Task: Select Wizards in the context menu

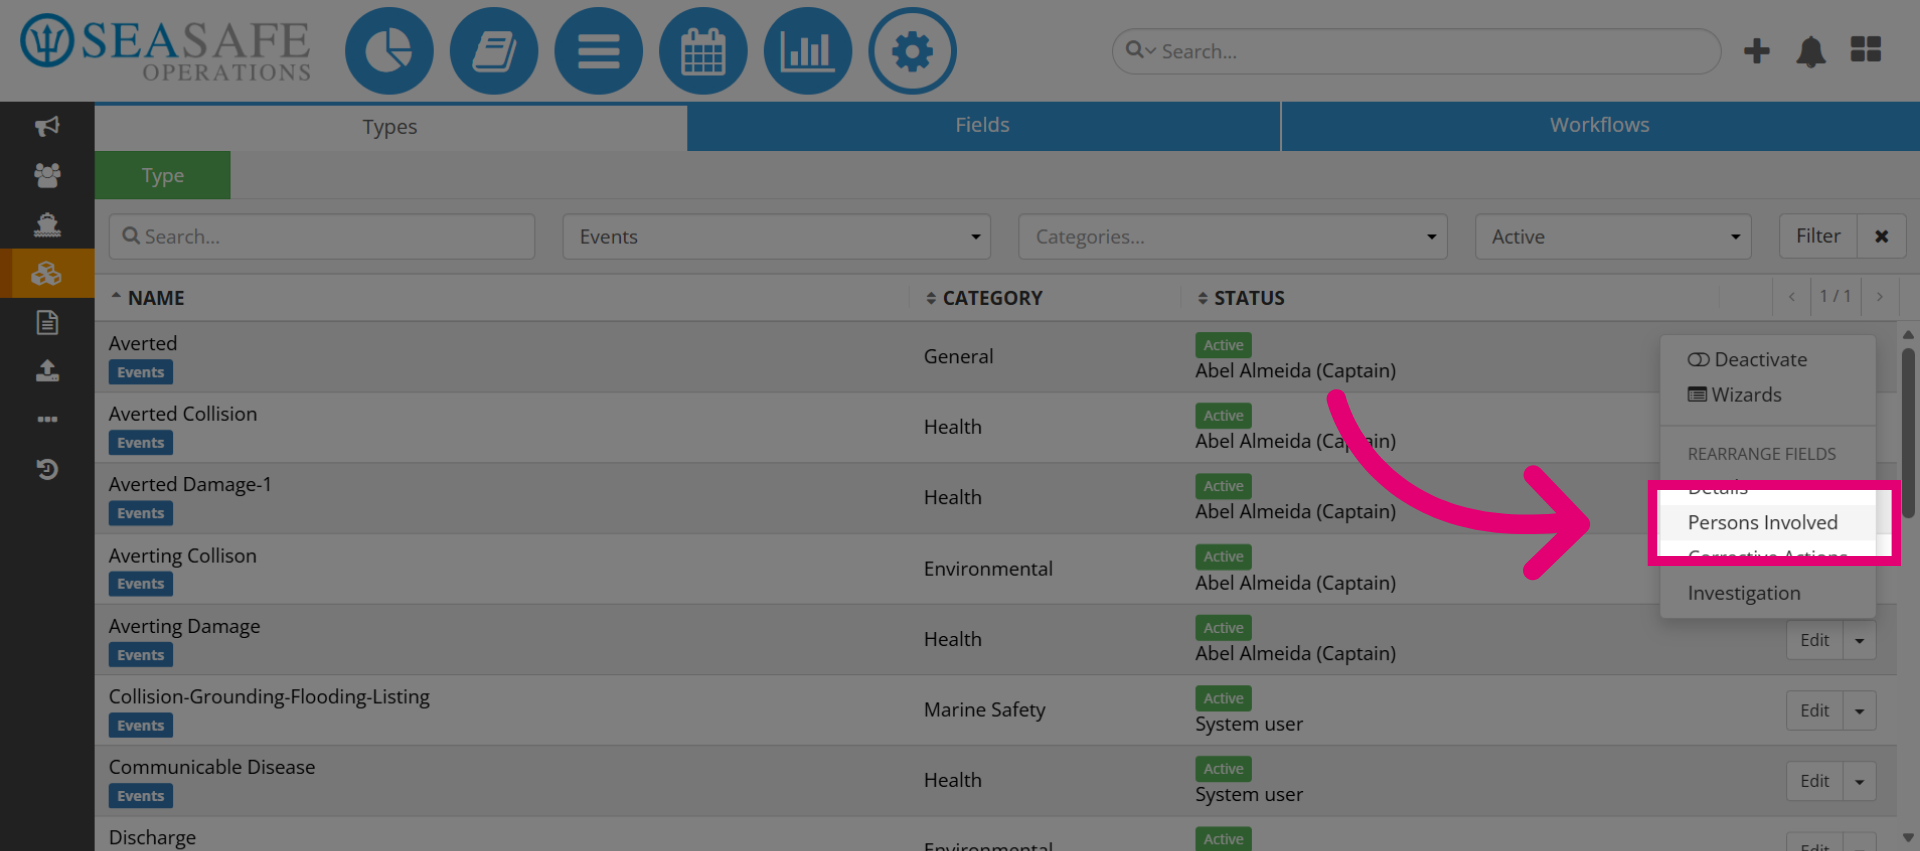Action: 1735,395
